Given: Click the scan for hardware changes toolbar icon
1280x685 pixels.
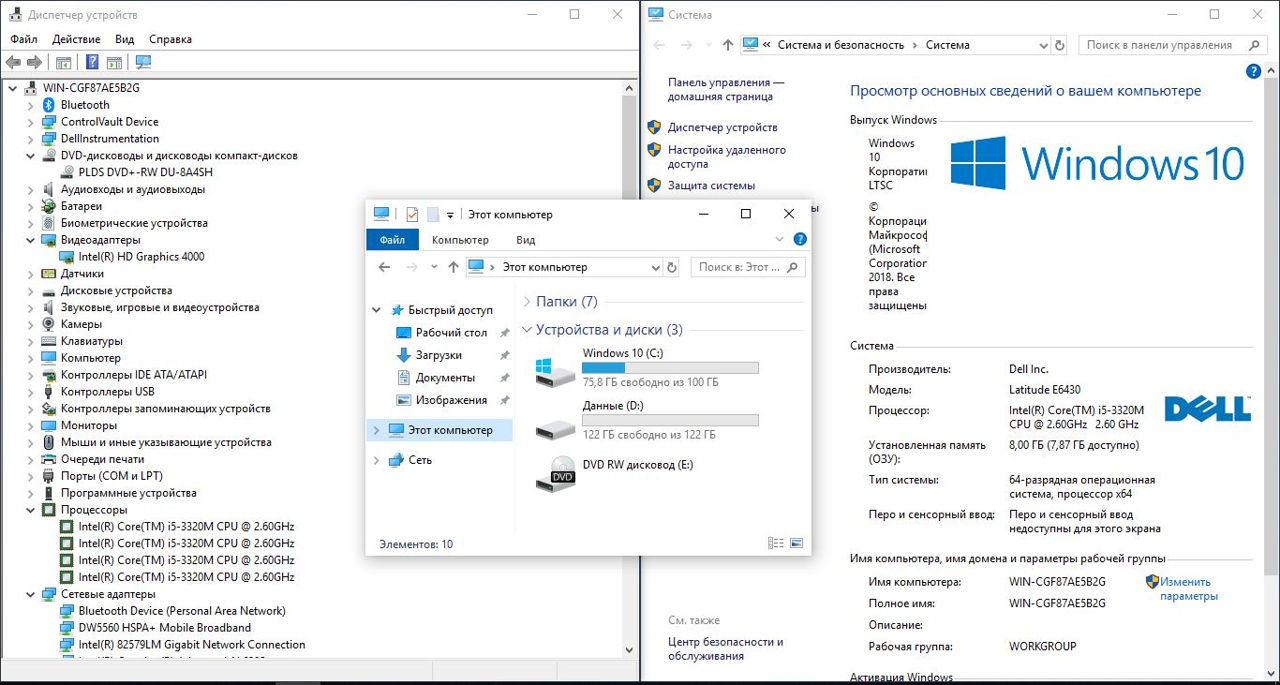Looking at the screenshot, I should pyautogui.click(x=143, y=62).
